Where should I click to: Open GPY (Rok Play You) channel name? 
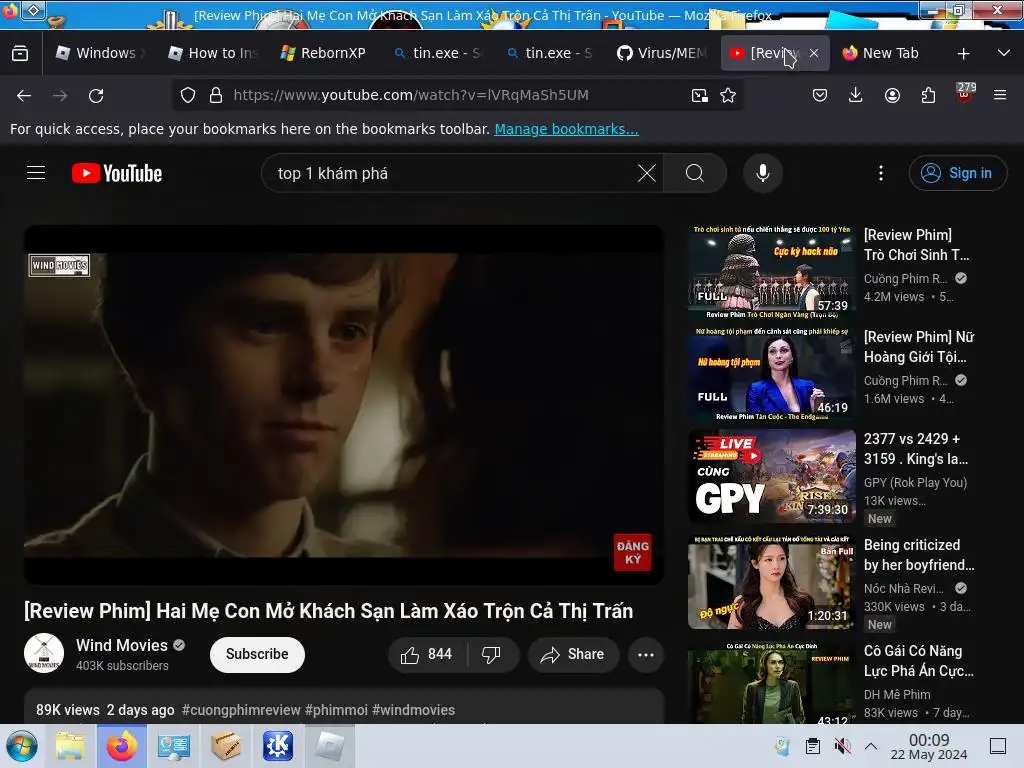pyautogui.click(x=915, y=483)
